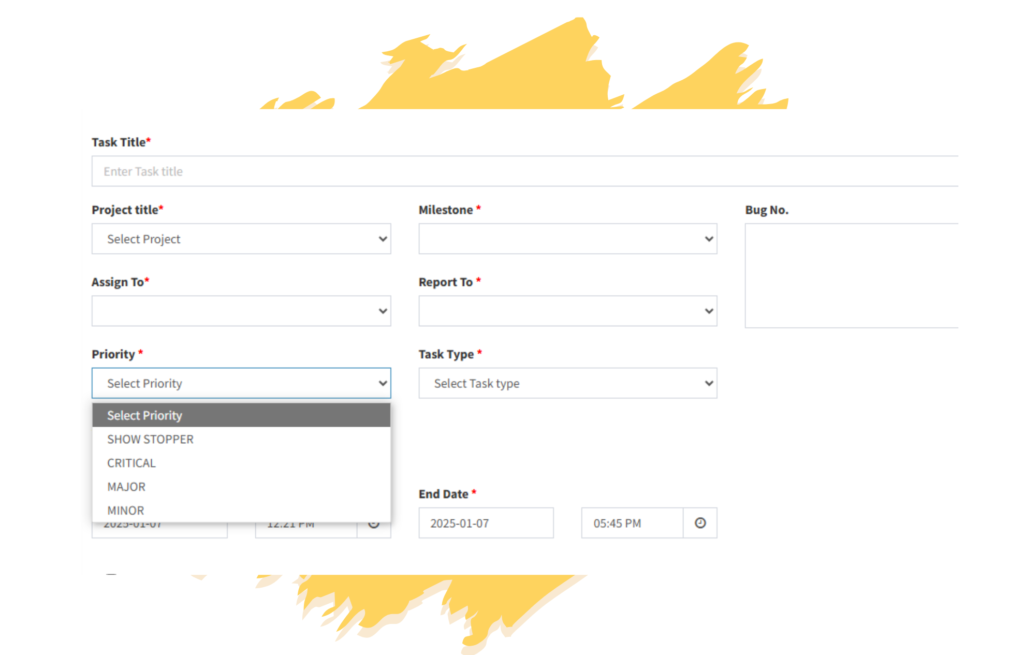The image size is (1024, 655).
Task: Click the start date field beneath the dropdown list
Action: [x=159, y=529]
